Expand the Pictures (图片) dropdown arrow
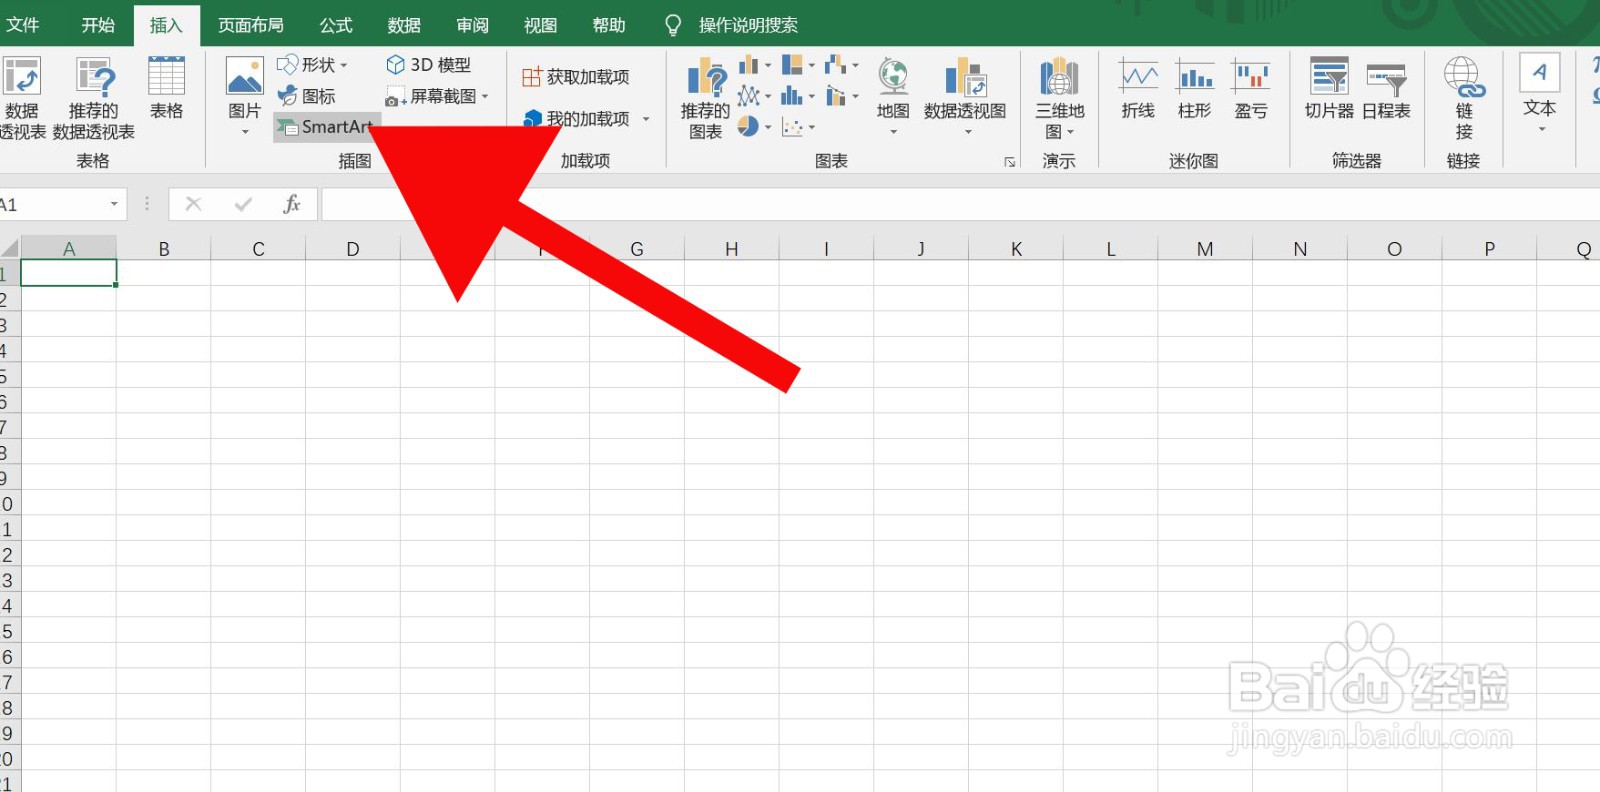Screen dimensions: 1600x792 click(245, 132)
